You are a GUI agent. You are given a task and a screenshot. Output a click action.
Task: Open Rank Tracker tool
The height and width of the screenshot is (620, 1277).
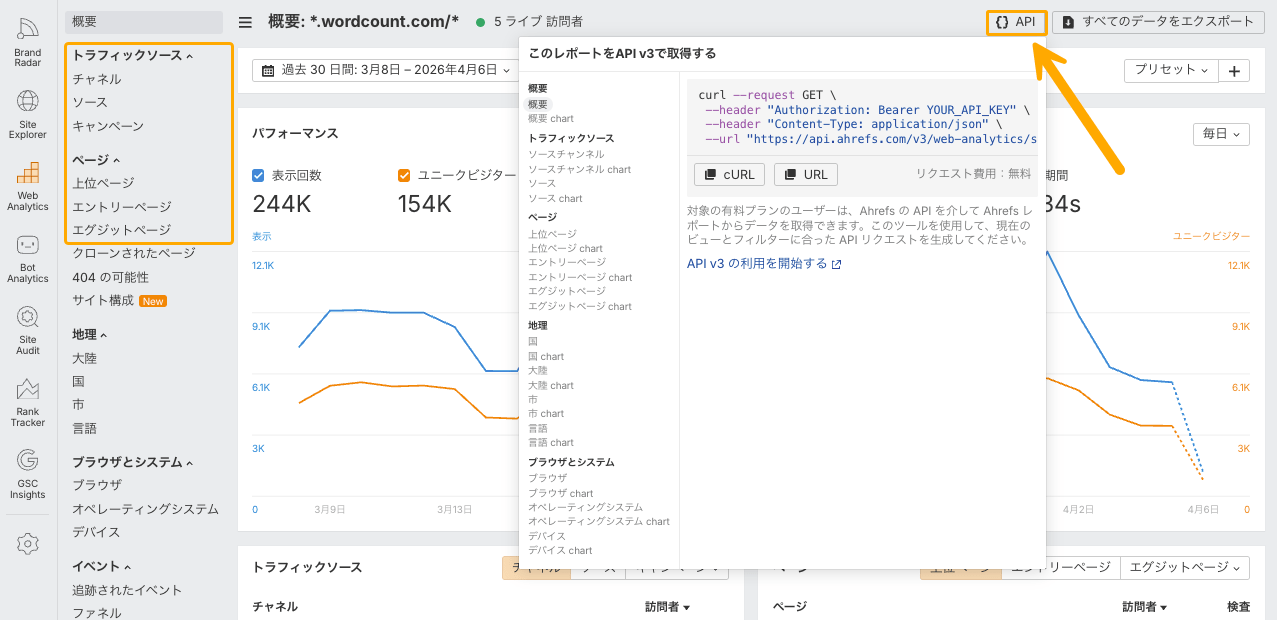[x=28, y=402]
